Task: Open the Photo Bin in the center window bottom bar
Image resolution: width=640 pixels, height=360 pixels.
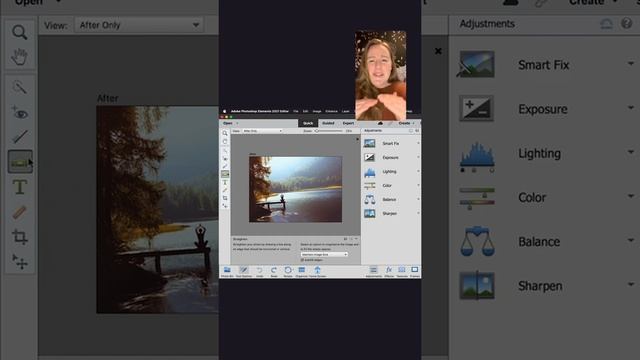Action: tap(227, 271)
